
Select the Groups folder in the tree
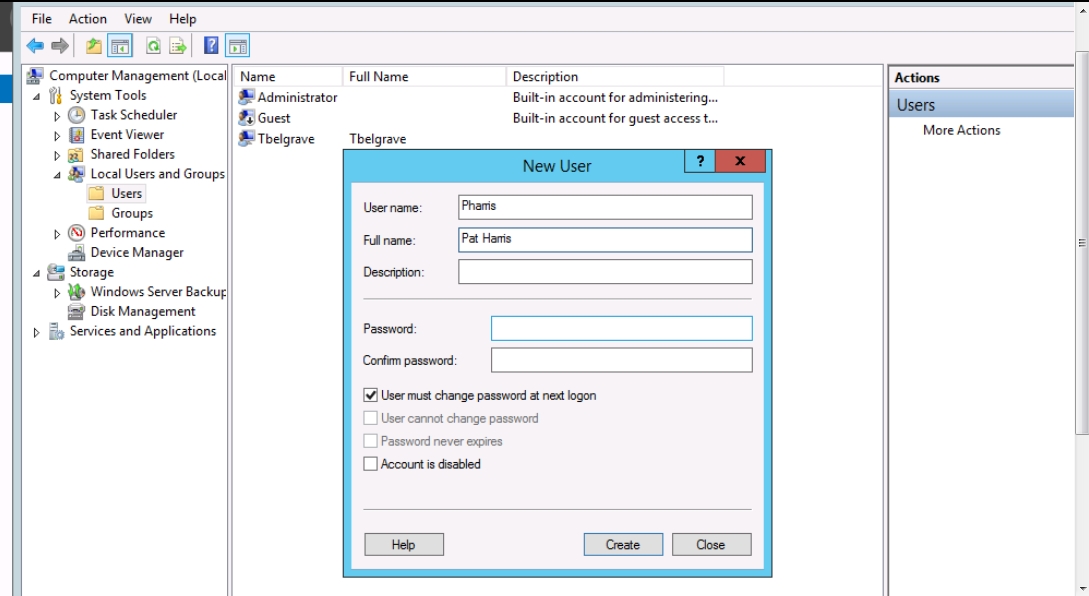click(x=131, y=213)
